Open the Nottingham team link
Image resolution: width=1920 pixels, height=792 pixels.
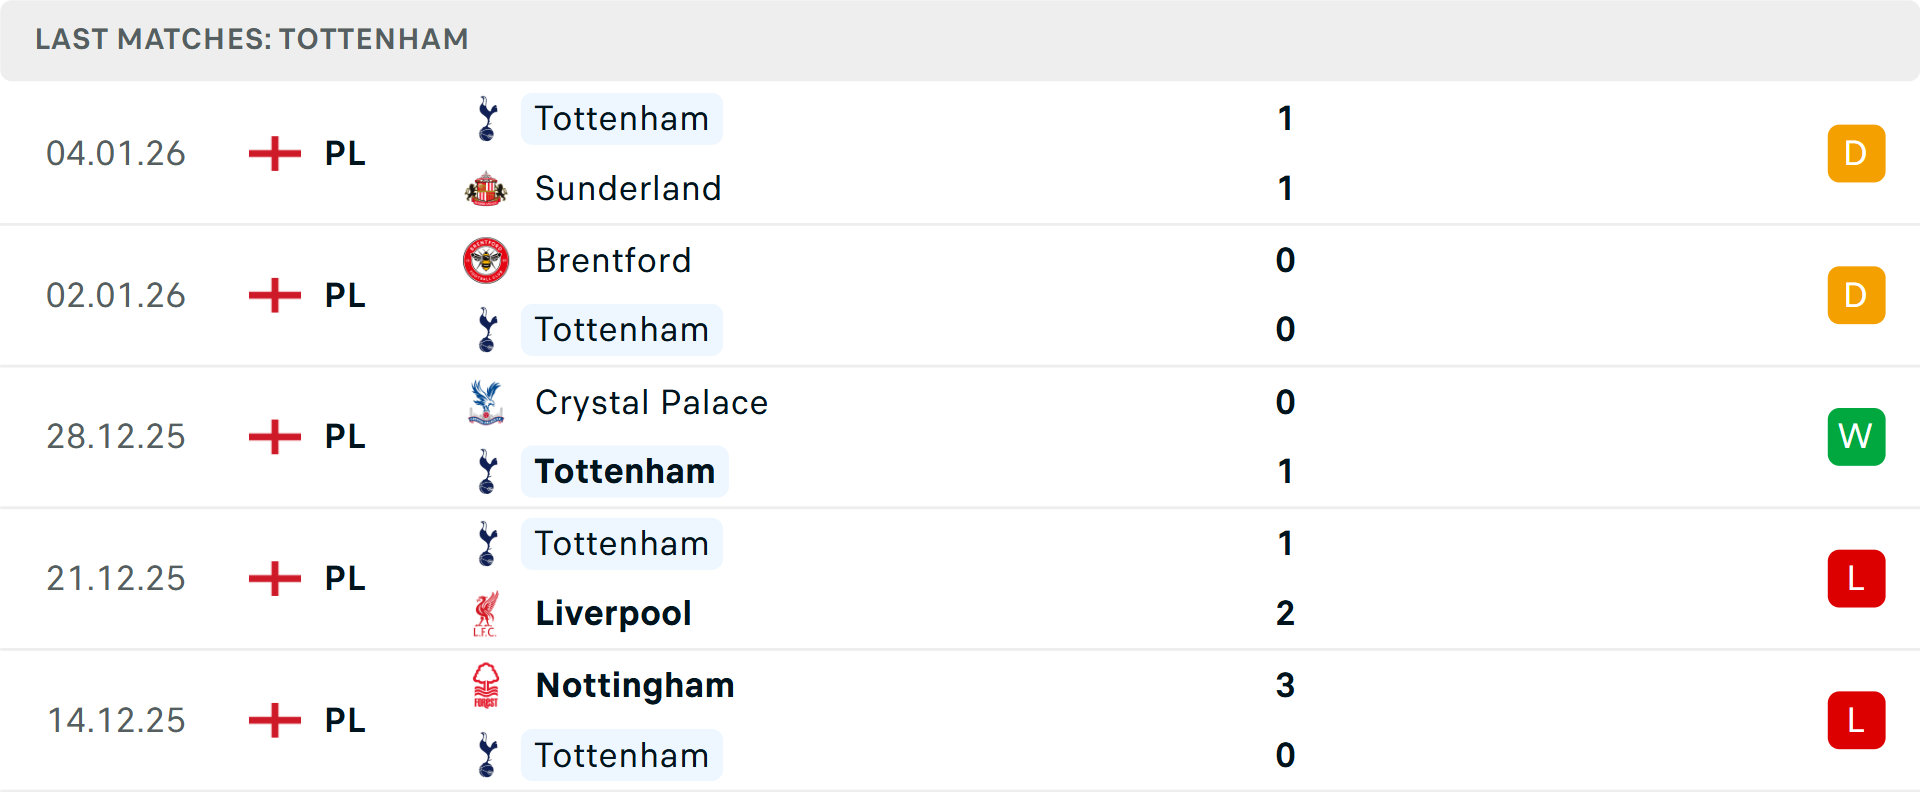point(635,686)
